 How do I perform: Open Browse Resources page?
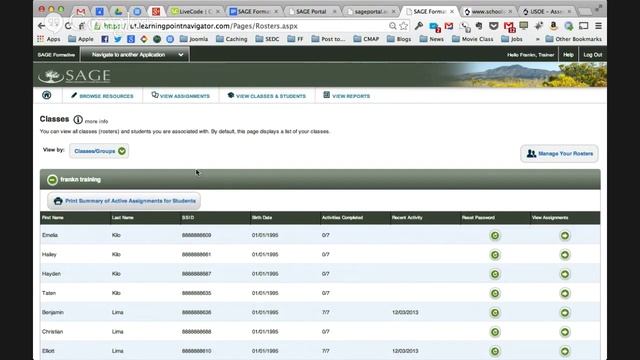[102, 96]
